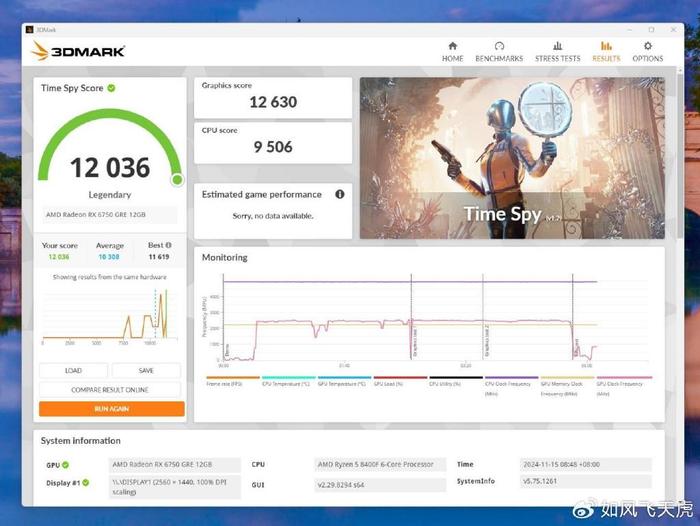Click the 3DMark app icon in title bar
This screenshot has width=700, height=526.
tap(29, 30)
